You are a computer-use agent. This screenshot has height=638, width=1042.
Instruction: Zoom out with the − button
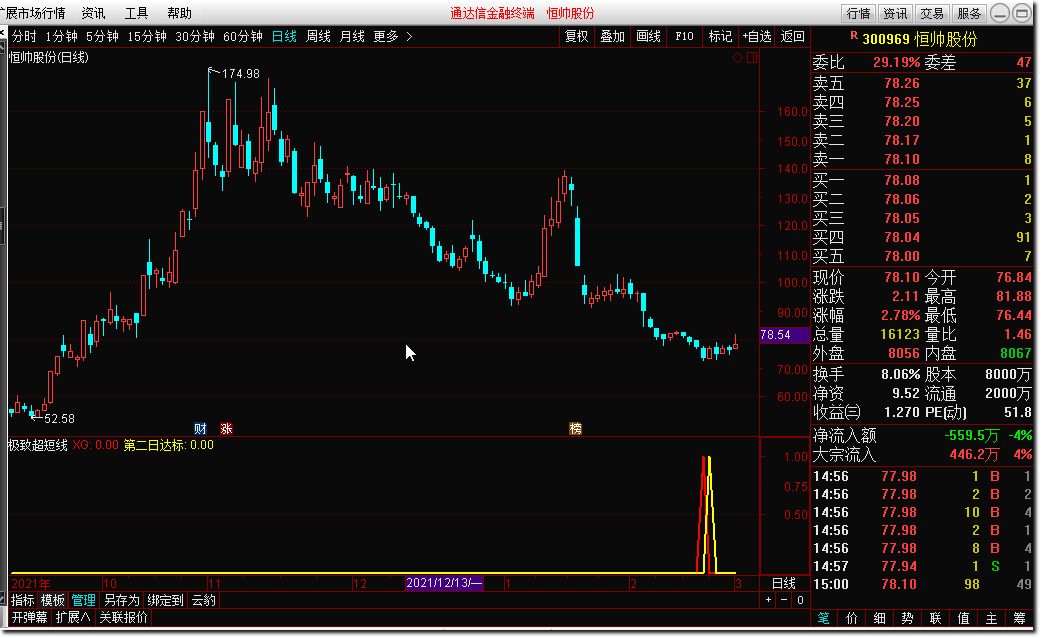coord(784,600)
